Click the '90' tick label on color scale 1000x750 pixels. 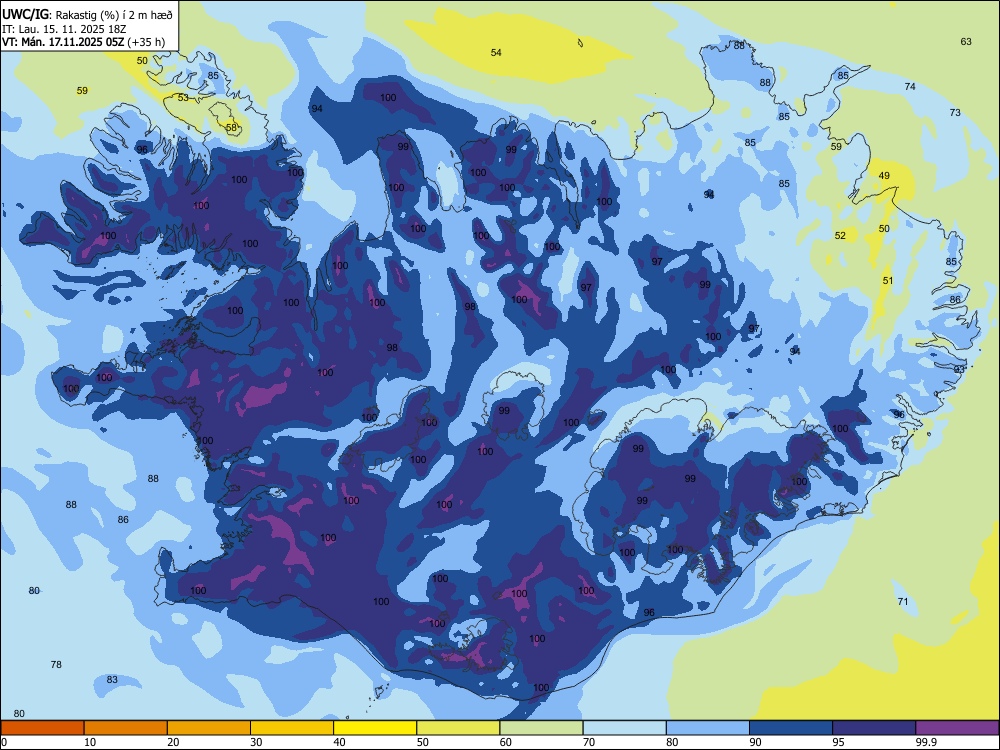756,742
